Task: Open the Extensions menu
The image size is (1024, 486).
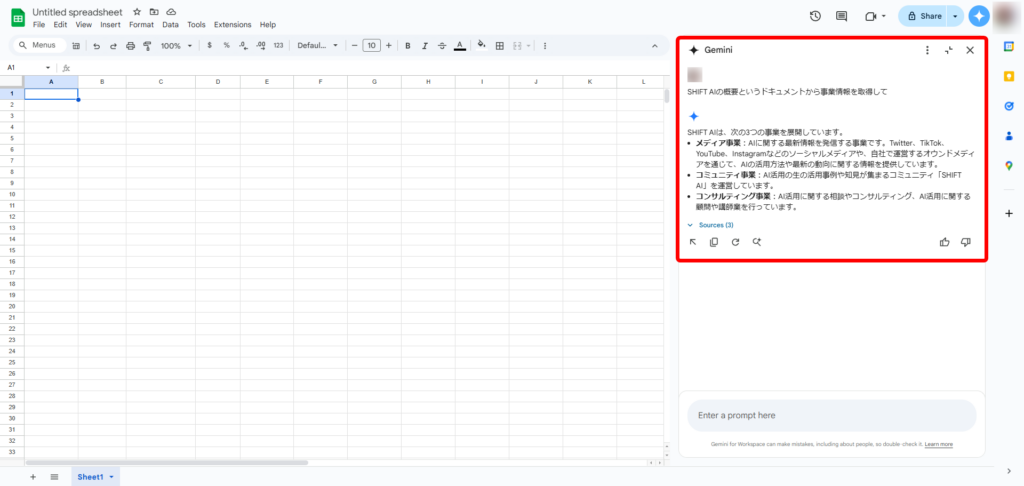Action: tap(232, 25)
